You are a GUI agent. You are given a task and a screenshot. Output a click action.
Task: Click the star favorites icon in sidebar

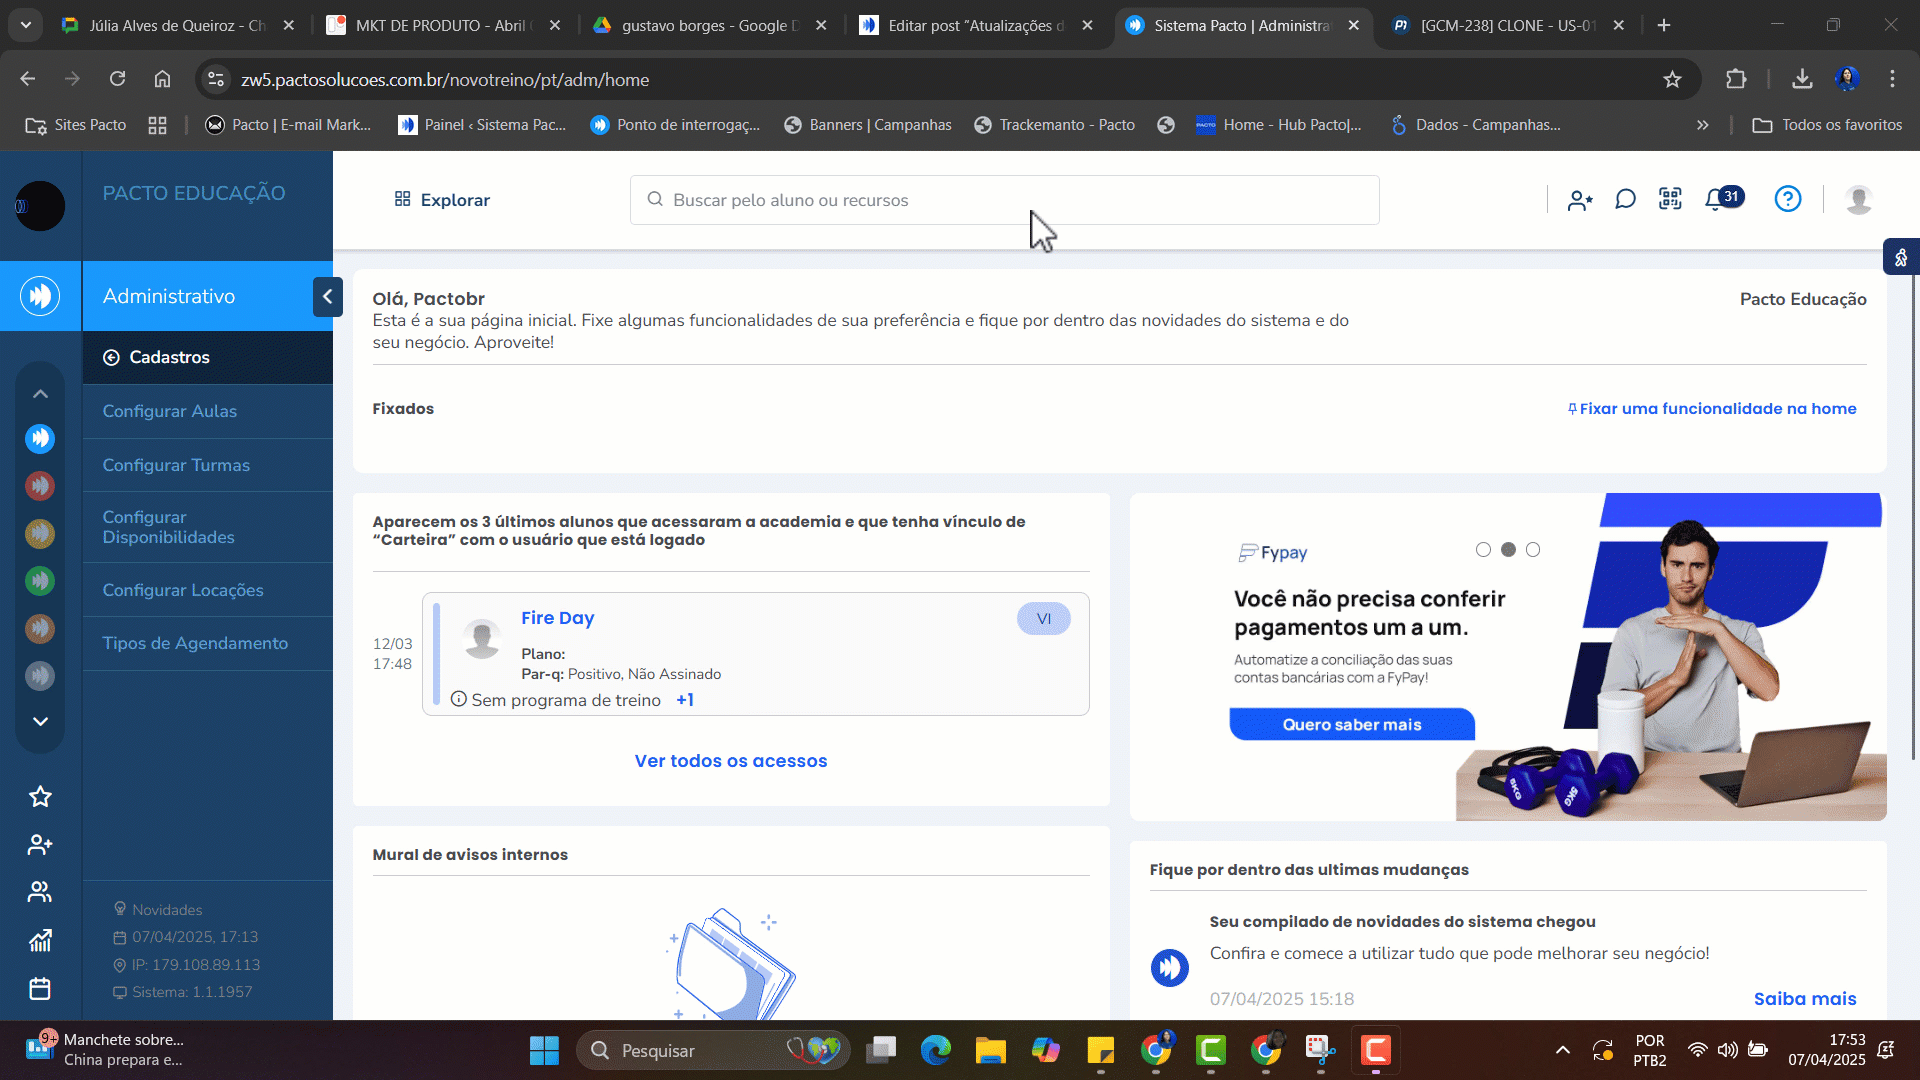40,797
